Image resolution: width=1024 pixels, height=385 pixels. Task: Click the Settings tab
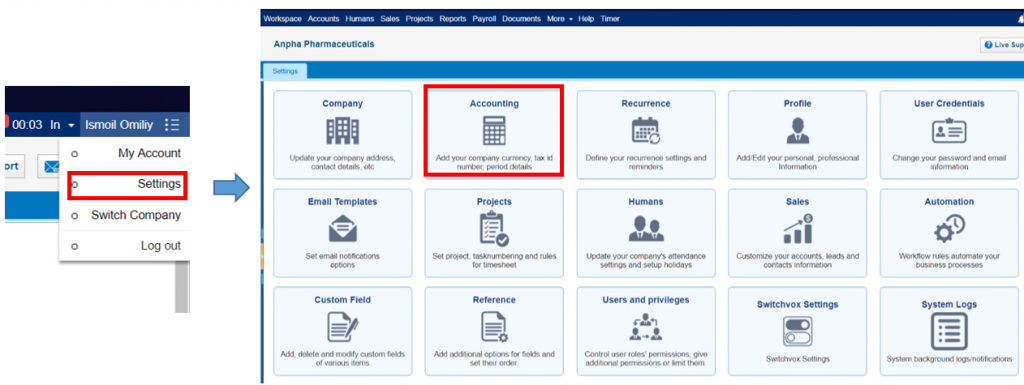(x=285, y=71)
